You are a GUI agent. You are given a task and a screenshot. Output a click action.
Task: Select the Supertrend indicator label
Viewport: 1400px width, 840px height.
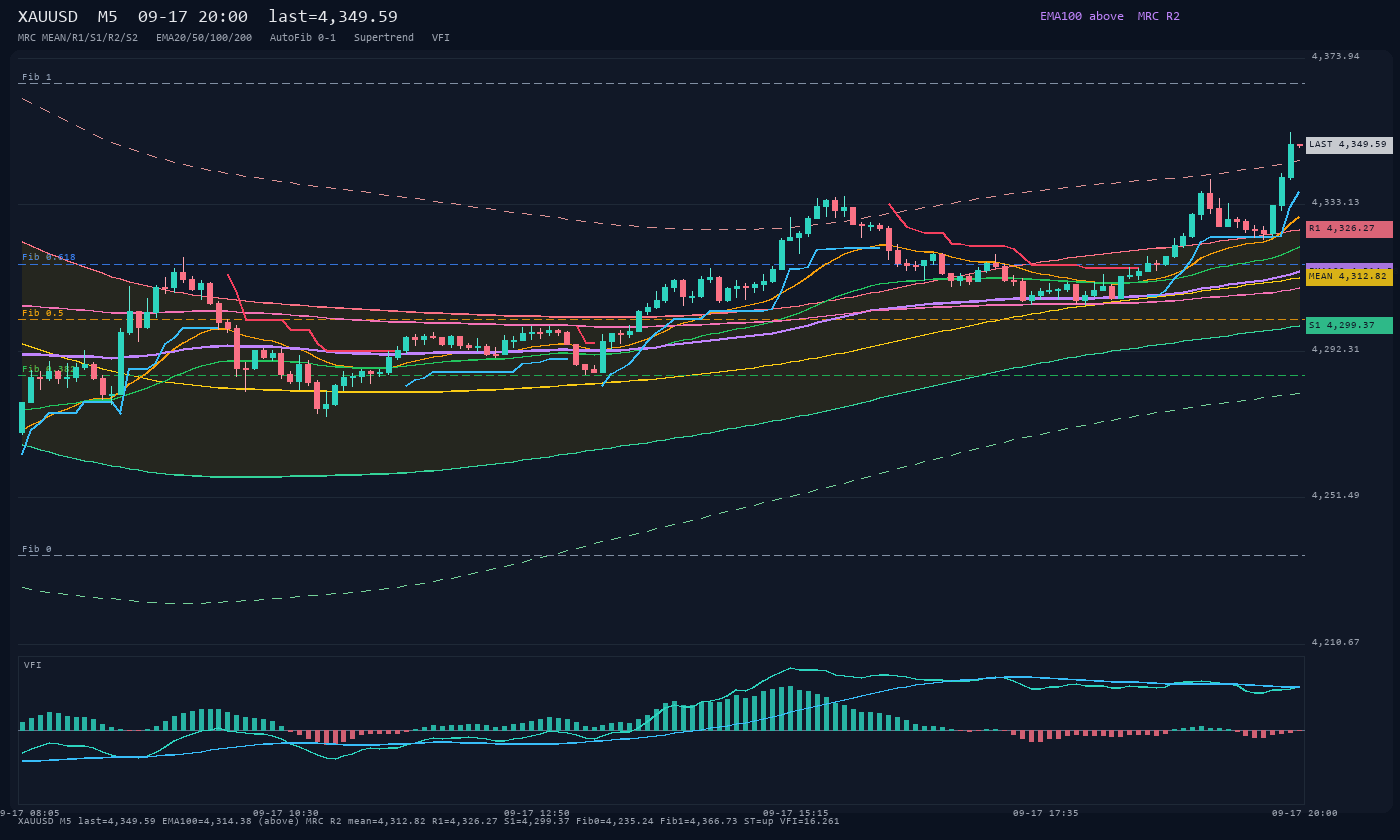pos(384,37)
